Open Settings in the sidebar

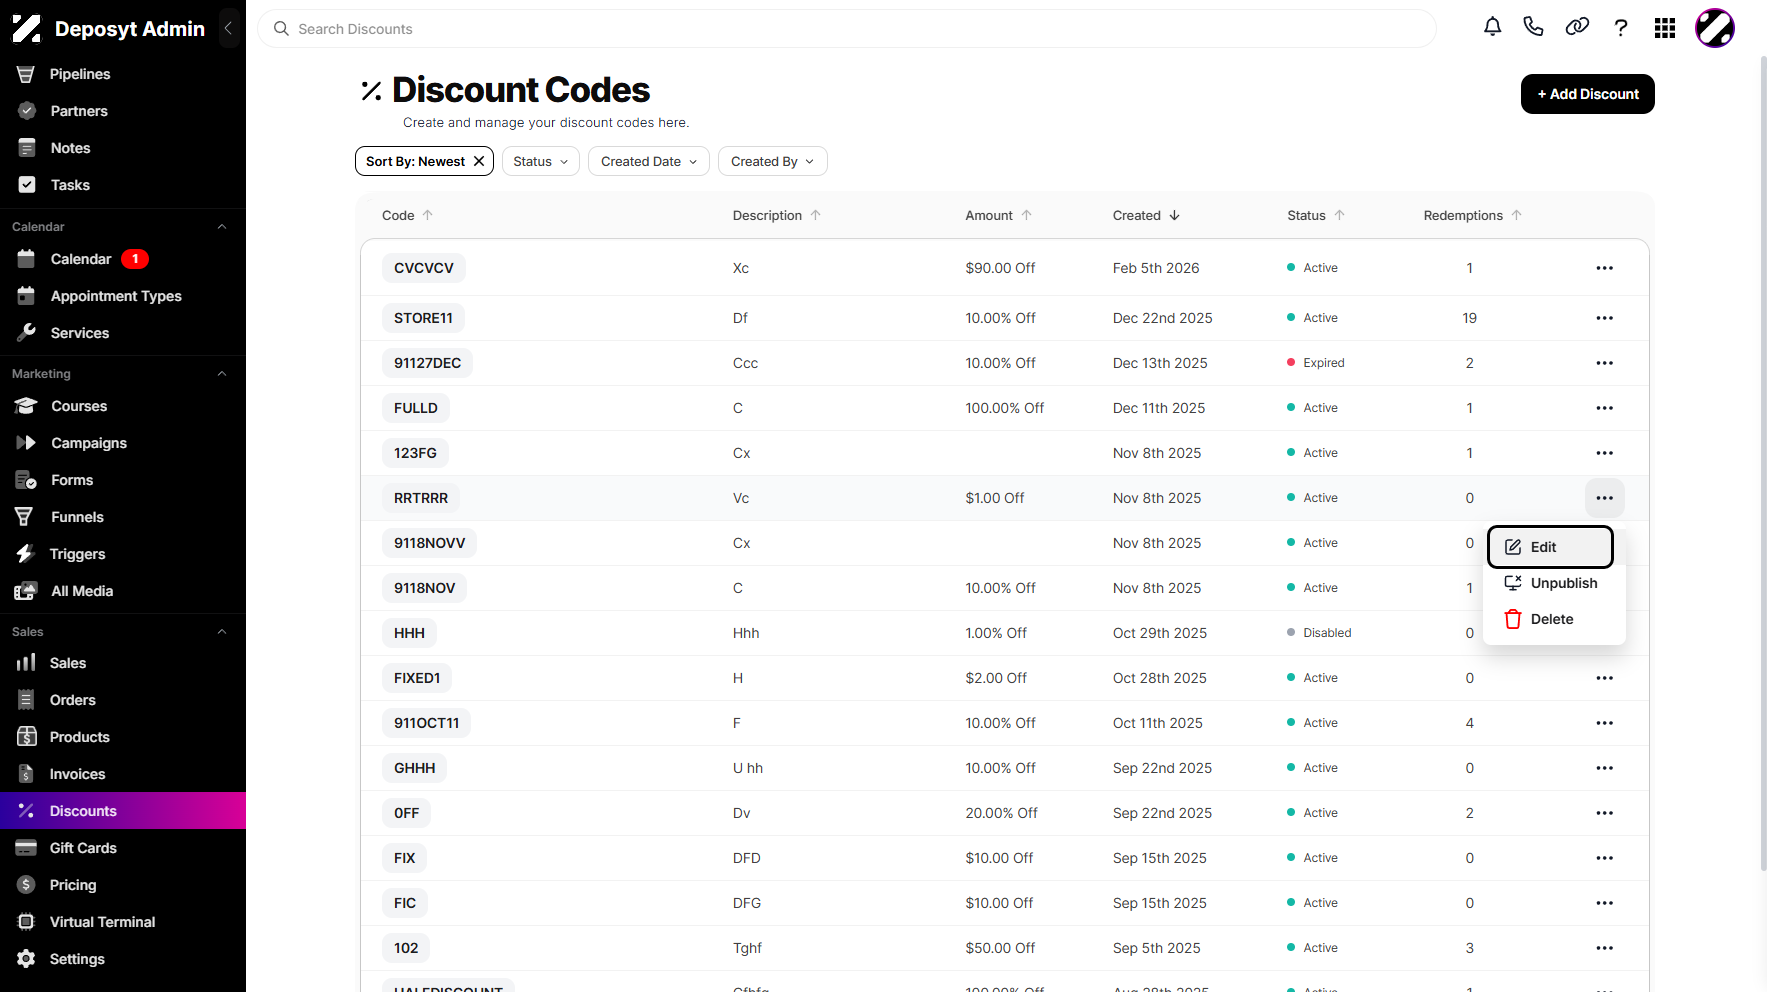click(123, 959)
